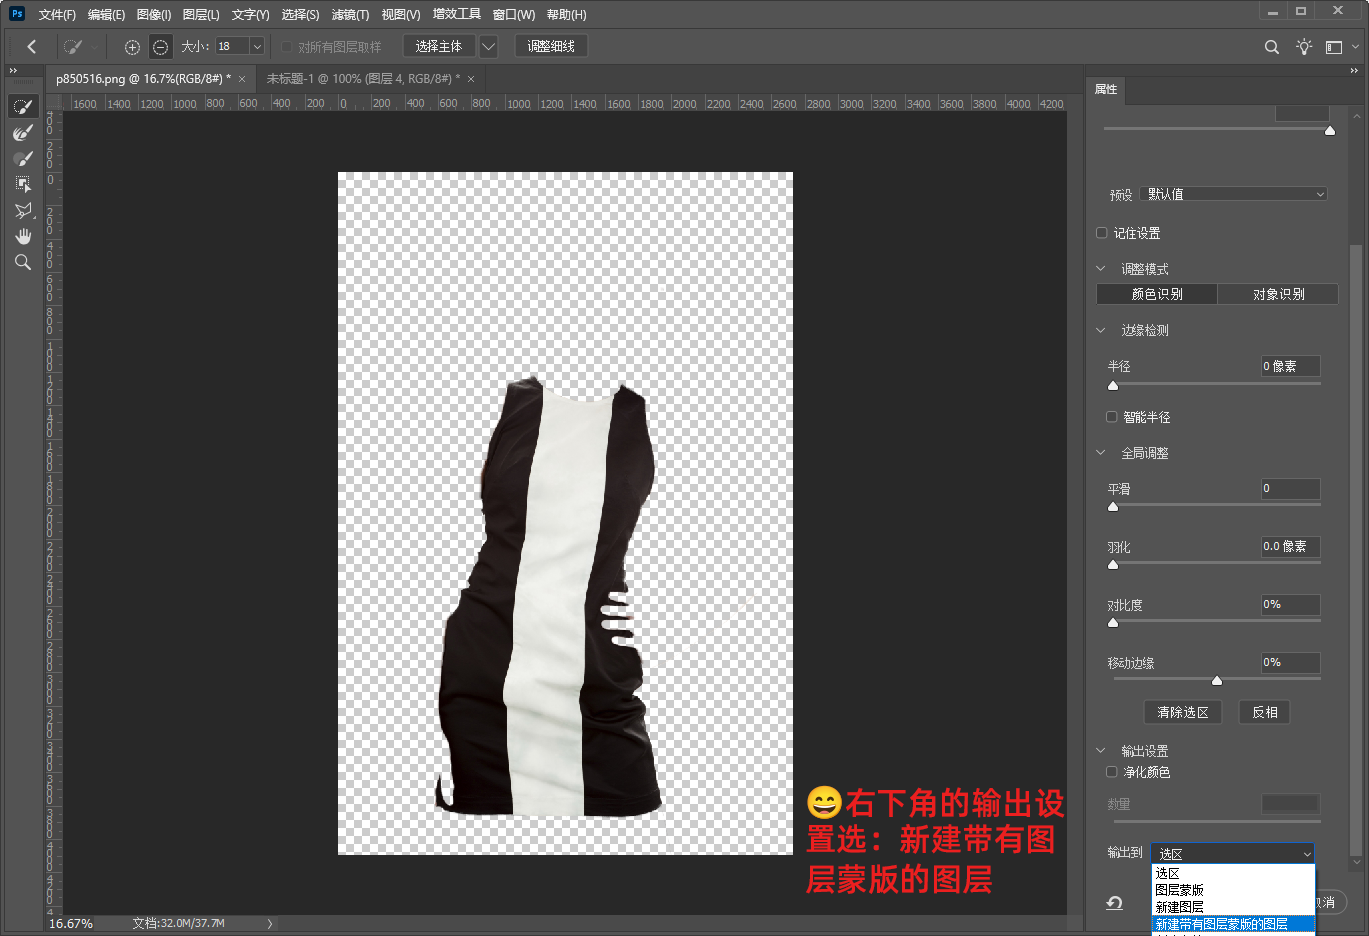The image size is (1369, 936).
Task: Click the 羽化 value input field
Action: point(1289,547)
